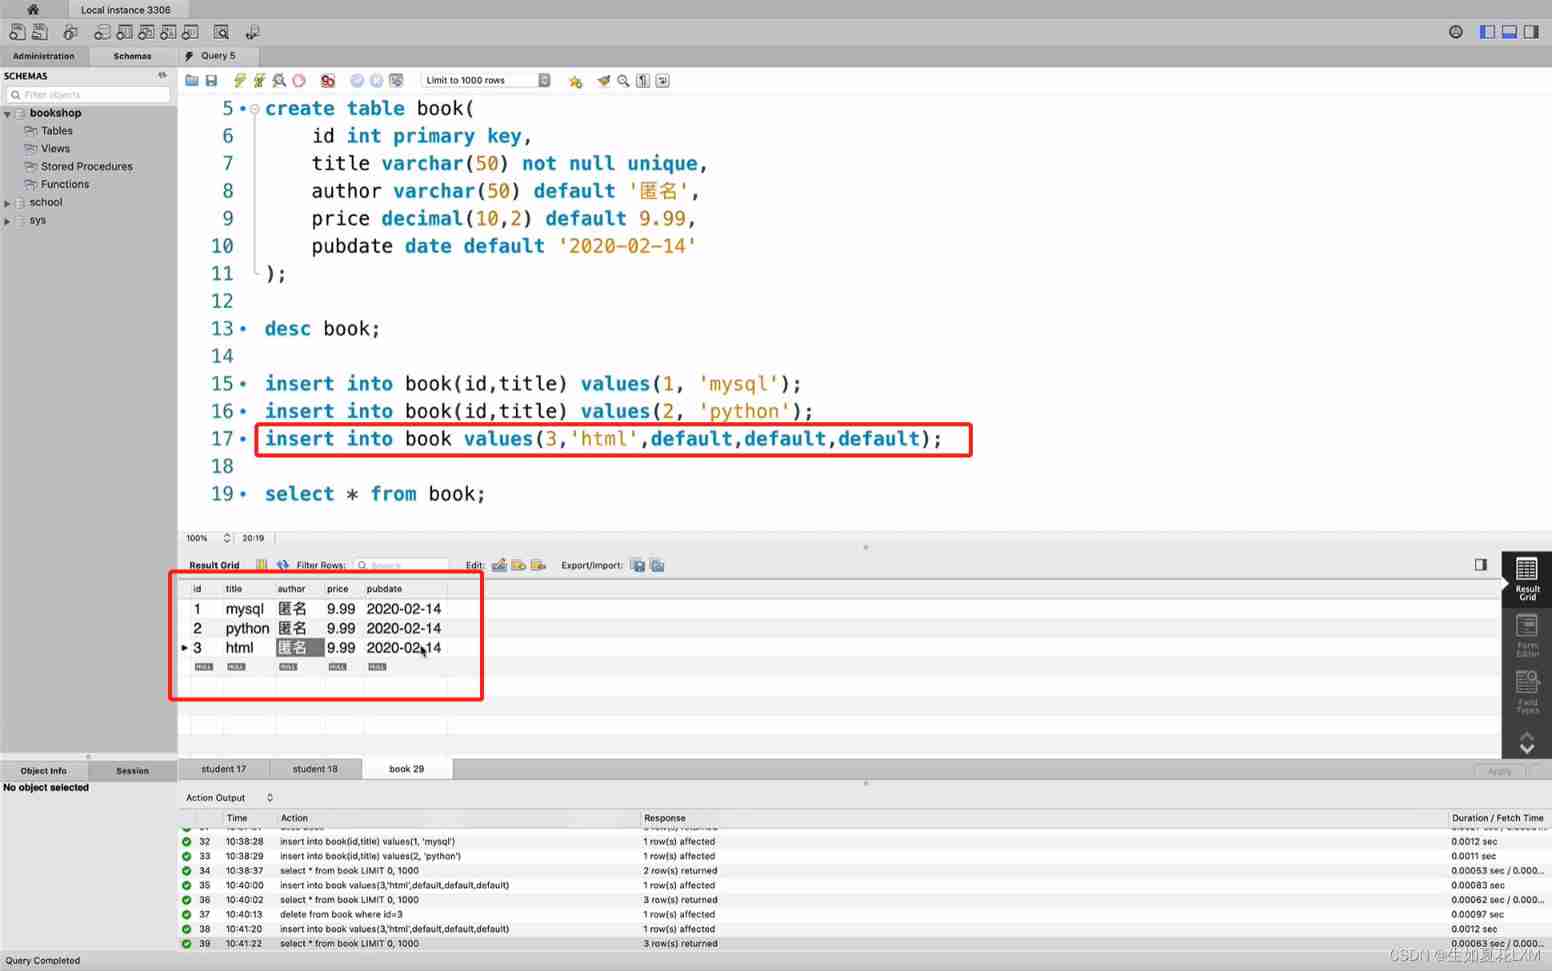
Task: Adjust the editor zoom 100% stepper
Action: point(227,538)
